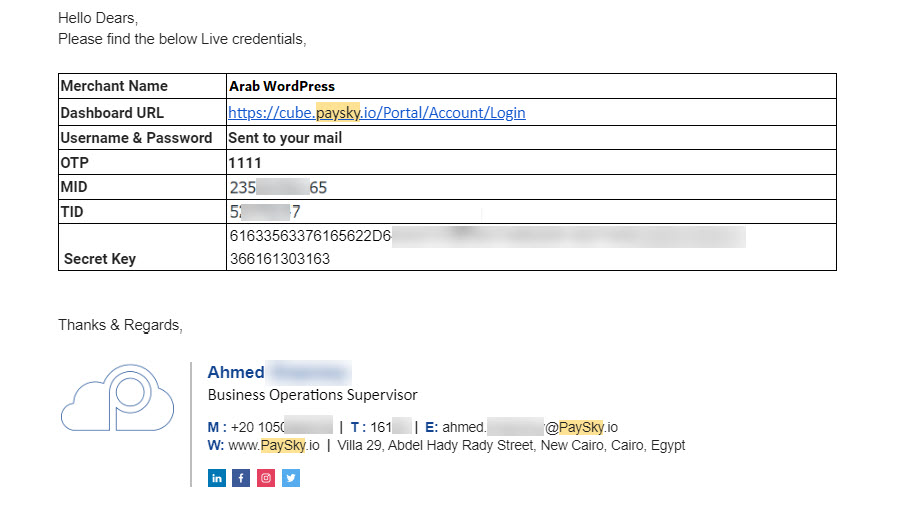Click the 'Sent to your mail' cell

click(x=285, y=138)
